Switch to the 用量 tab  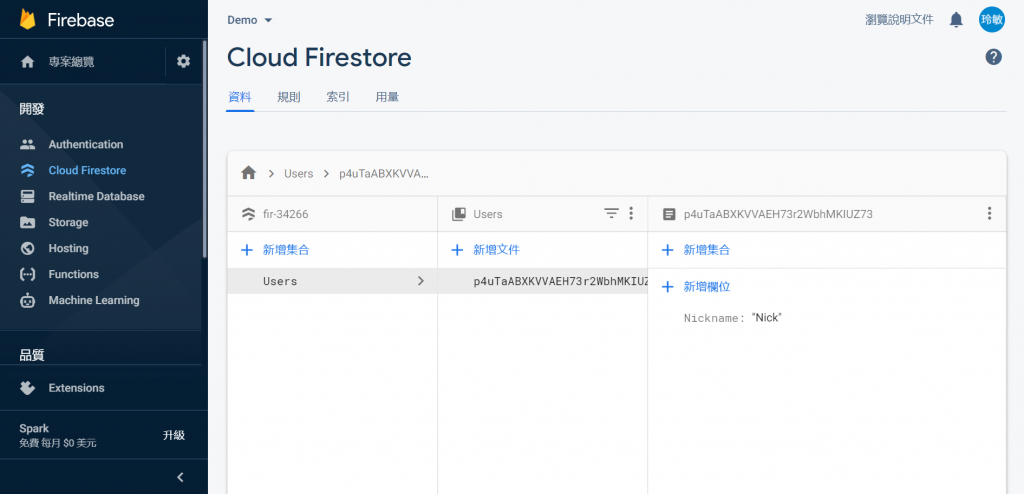tap(387, 97)
